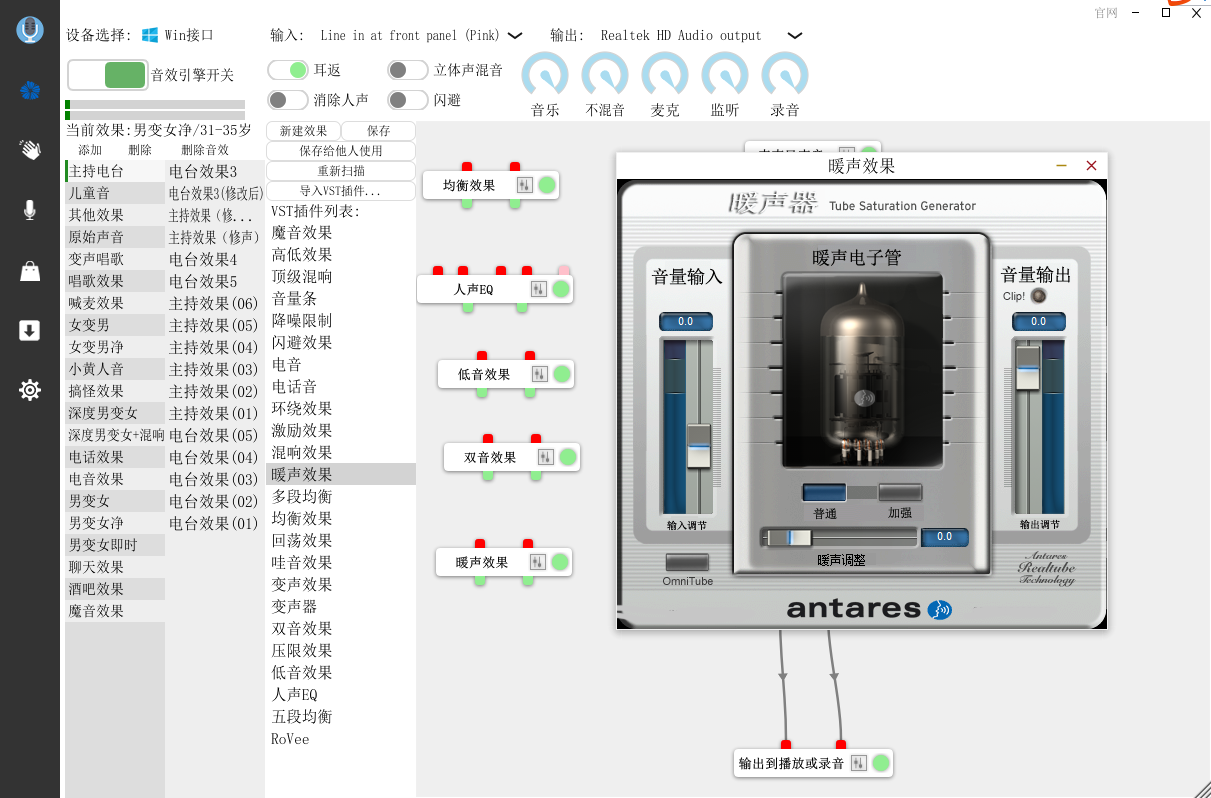Expand the 输入 device dropdown
Viewport: 1211px width, 798px height.
click(x=515, y=35)
